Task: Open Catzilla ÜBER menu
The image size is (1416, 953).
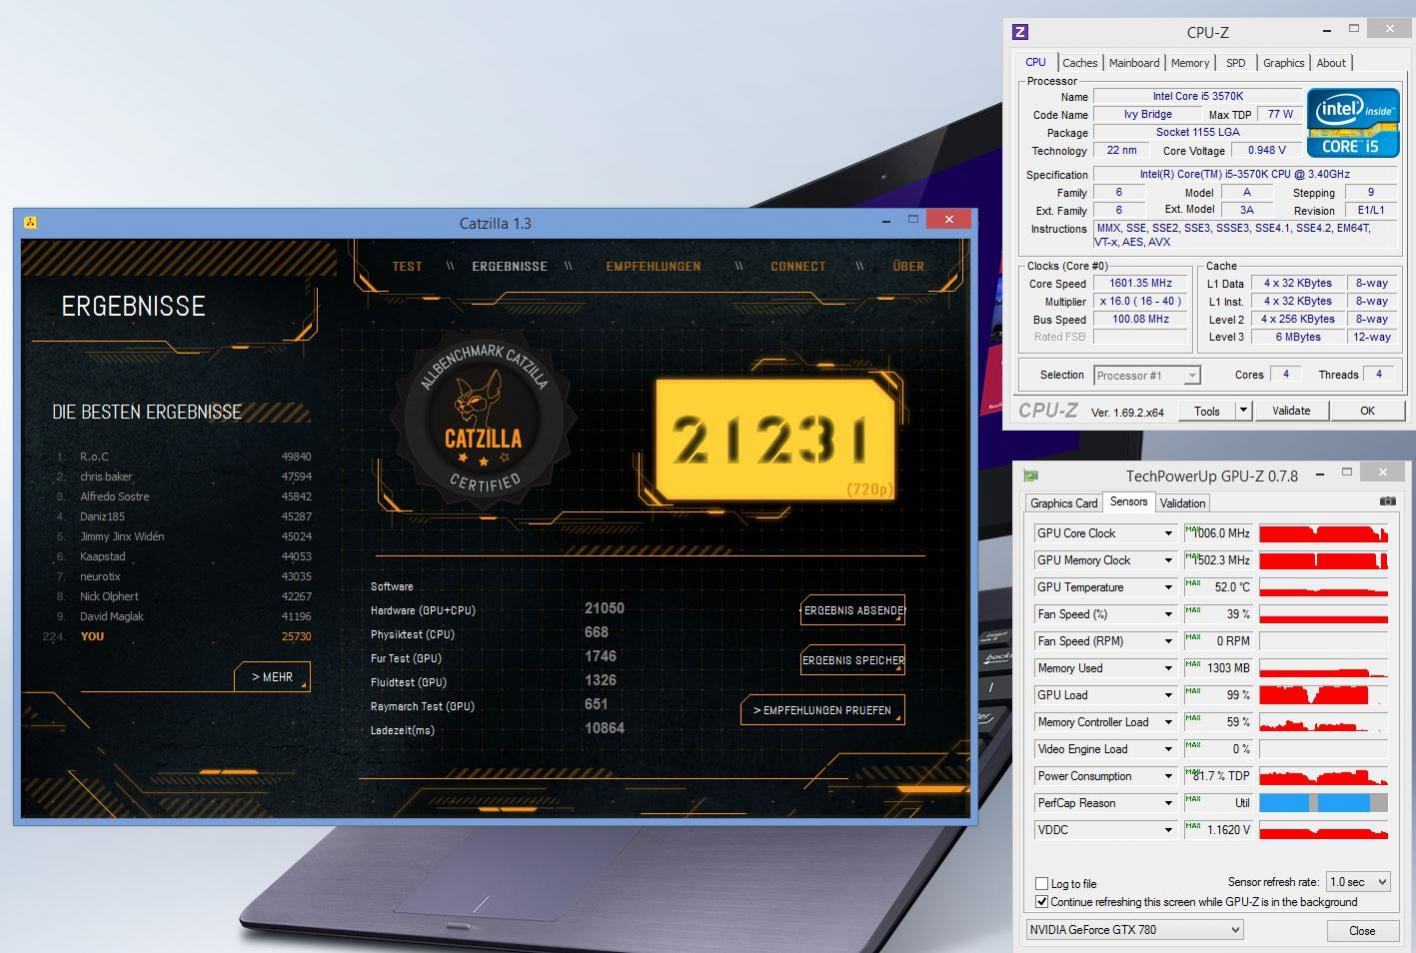Action: coord(908,266)
